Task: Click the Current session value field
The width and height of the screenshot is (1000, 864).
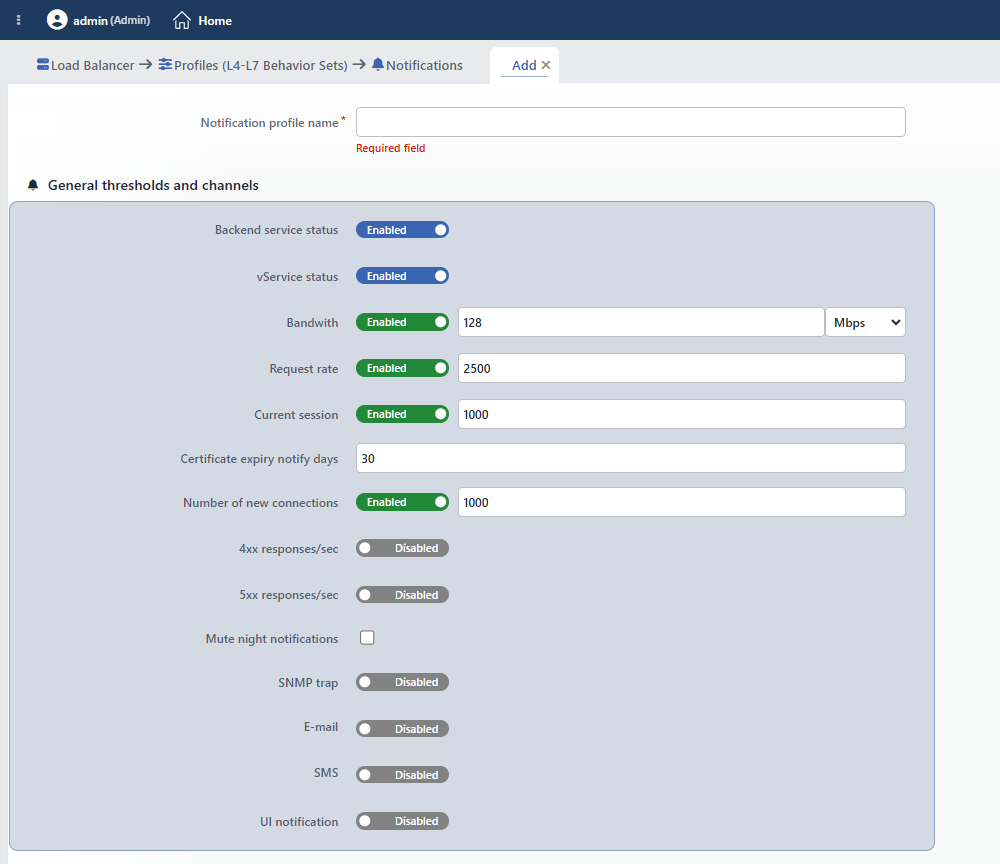Action: 682,414
